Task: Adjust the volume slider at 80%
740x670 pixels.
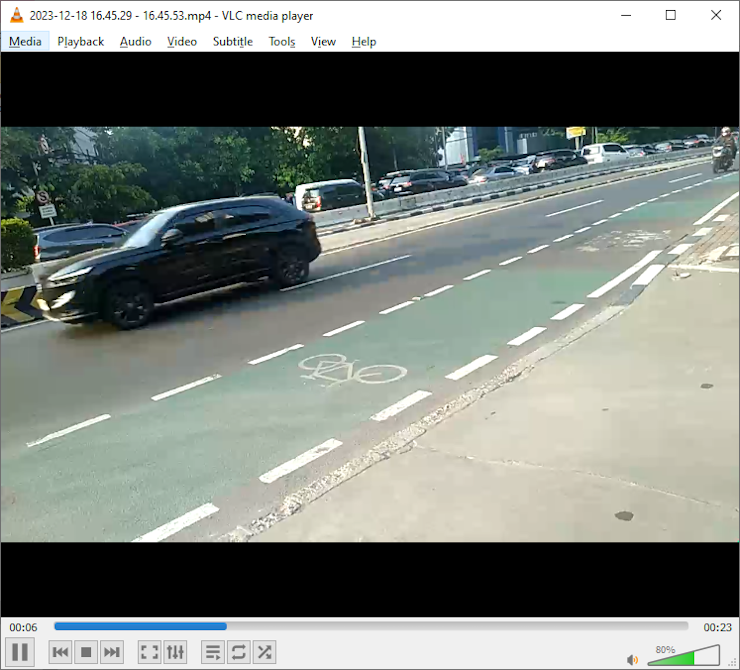Action: click(x=684, y=655)
